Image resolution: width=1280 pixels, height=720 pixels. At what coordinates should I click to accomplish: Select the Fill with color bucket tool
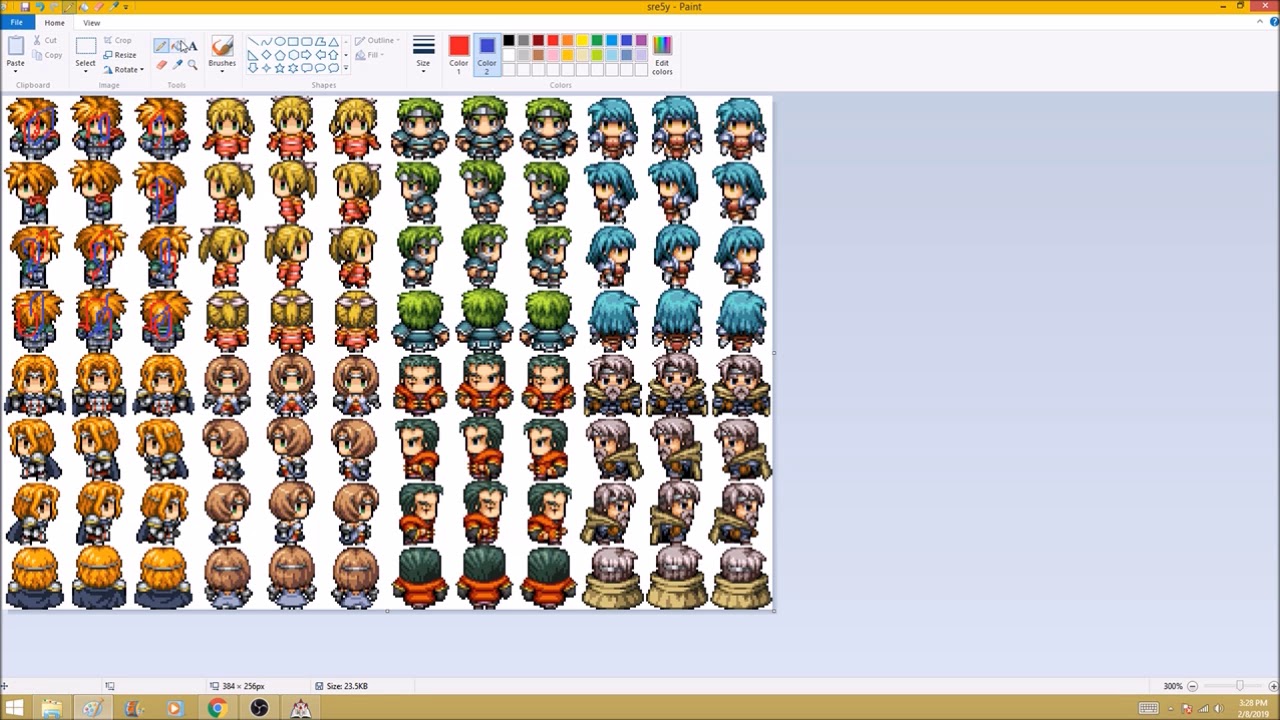(176, 46)
